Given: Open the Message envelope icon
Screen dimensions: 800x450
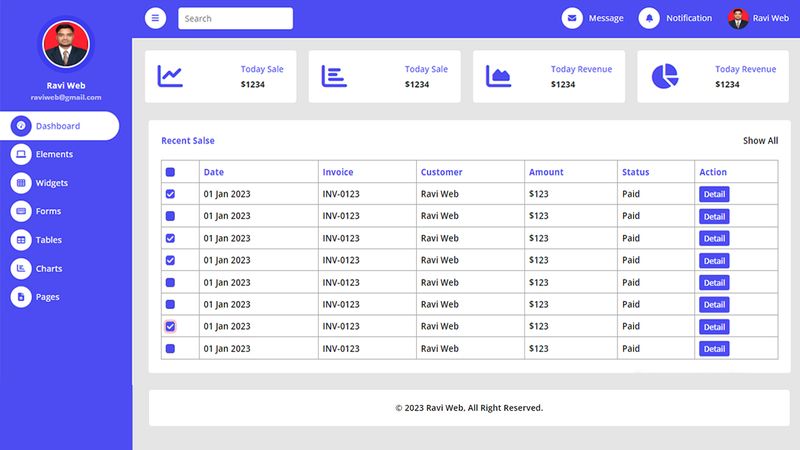Looking at the screenshot, I should point(572,18).
